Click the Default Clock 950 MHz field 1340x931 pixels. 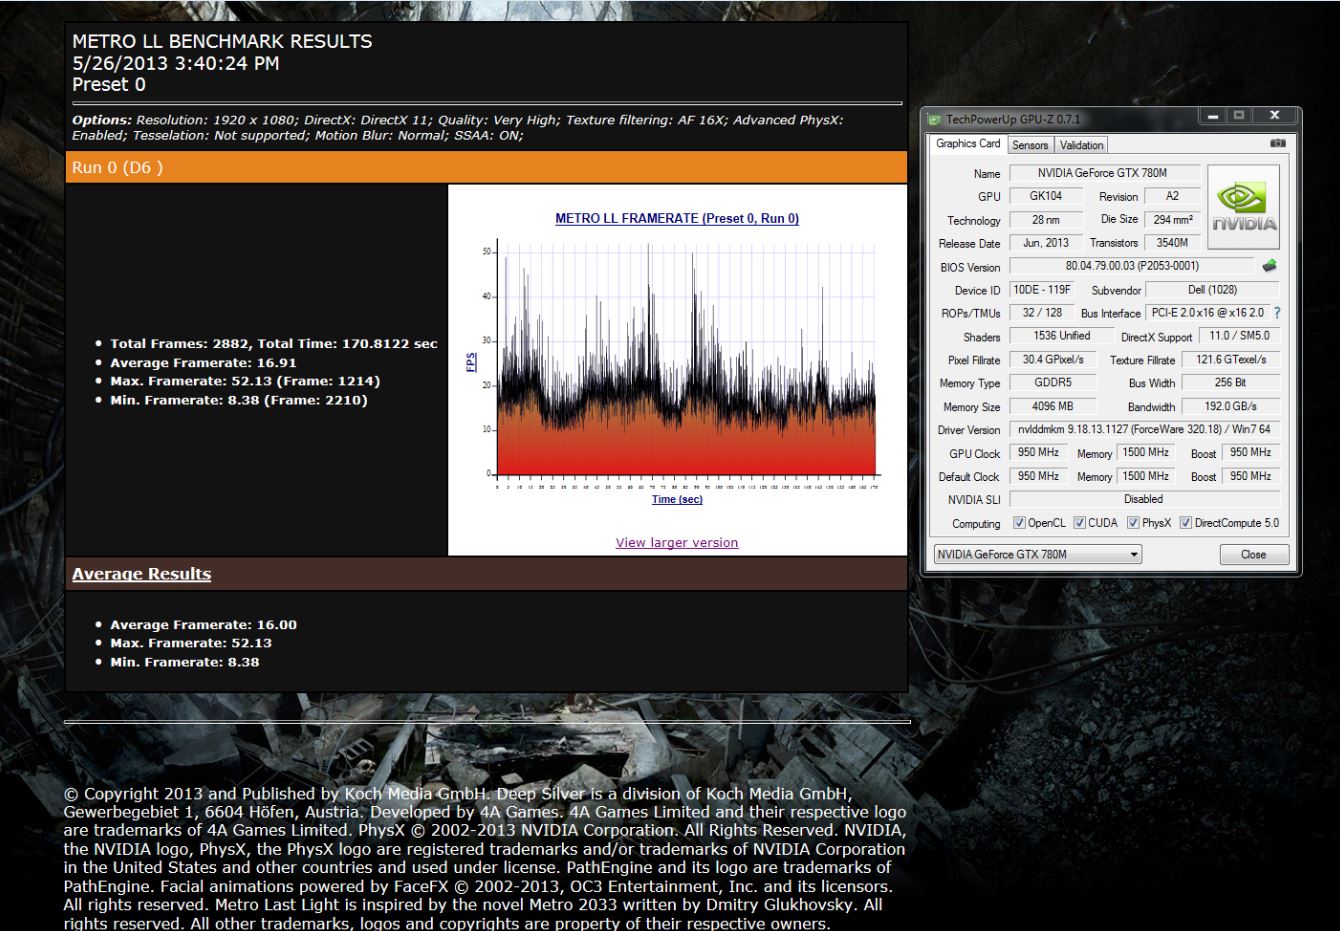pos(1038,476)
